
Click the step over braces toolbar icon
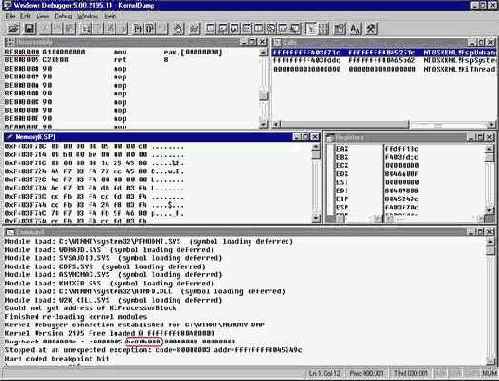(x=150, y=29)
